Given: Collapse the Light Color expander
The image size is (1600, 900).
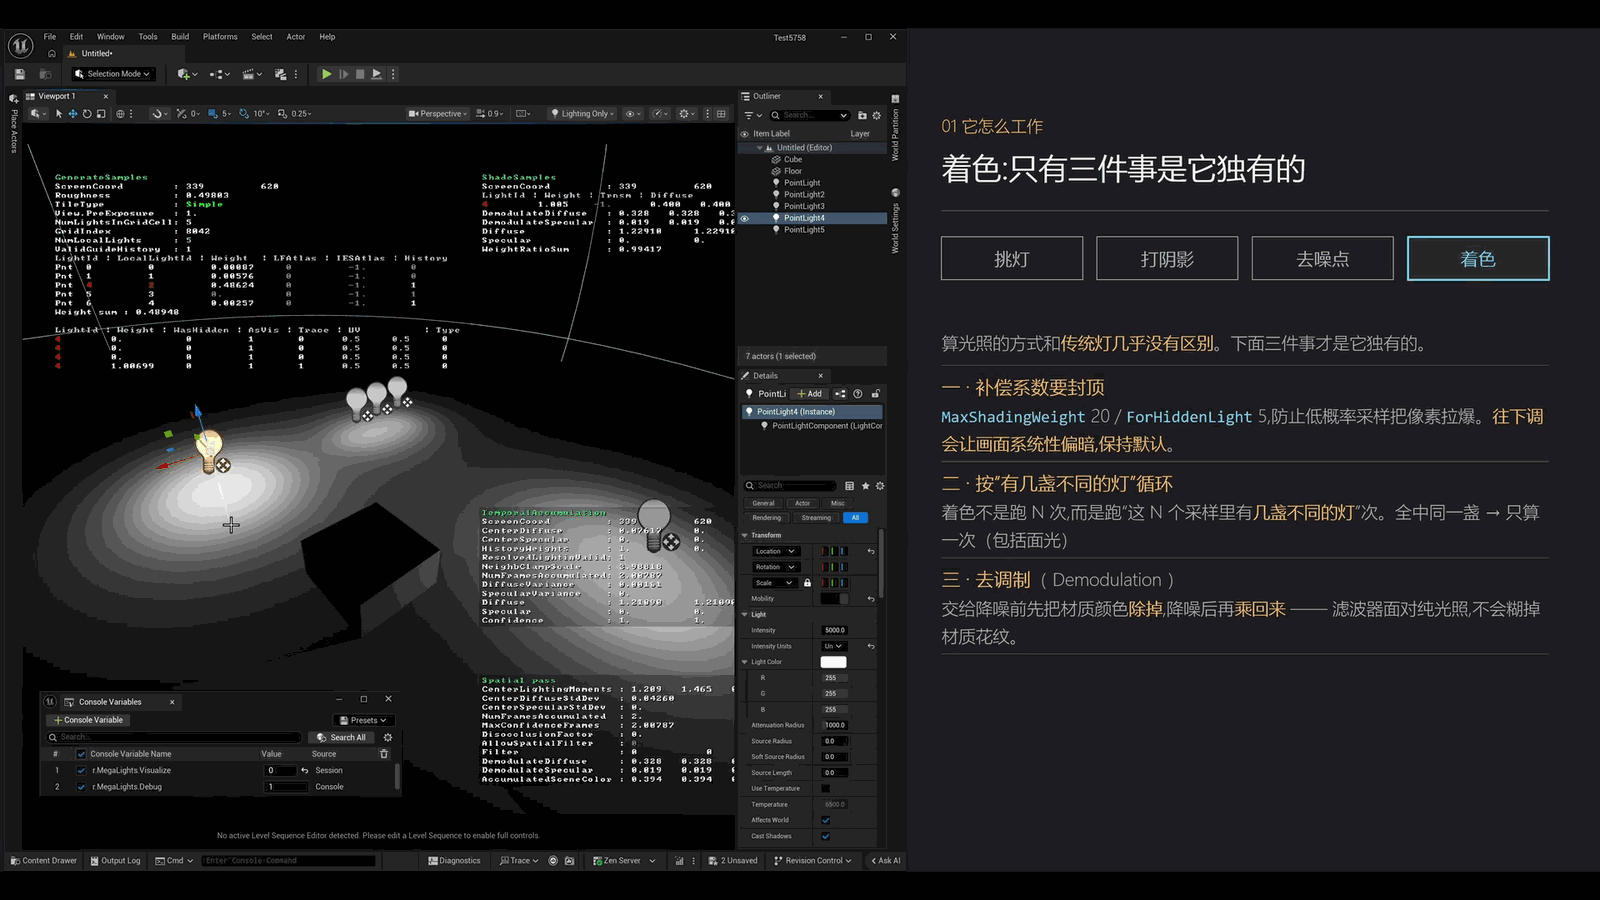Looking at the screenshot, I should (745, 662).
